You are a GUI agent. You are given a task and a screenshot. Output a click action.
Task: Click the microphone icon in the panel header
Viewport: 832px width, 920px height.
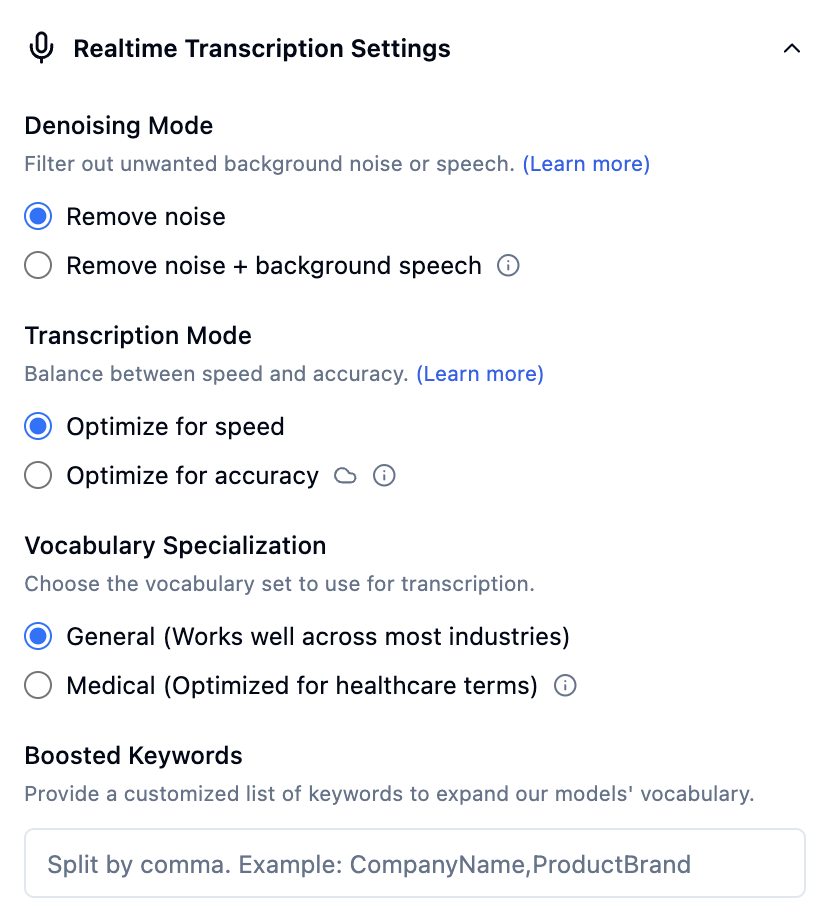pos(40,48)
